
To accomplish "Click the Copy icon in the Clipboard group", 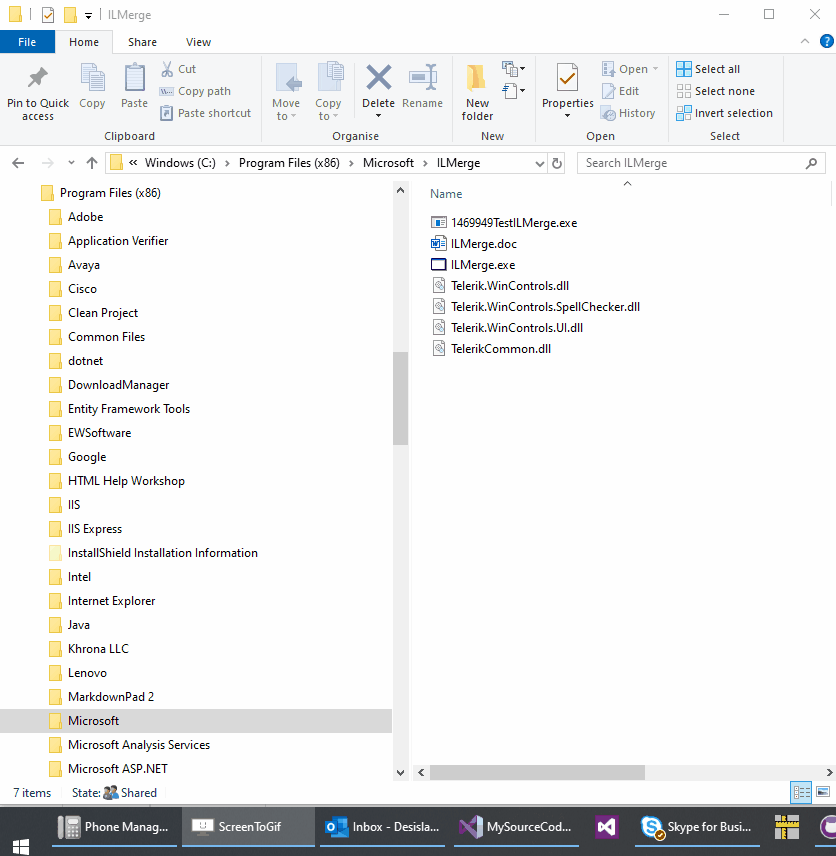I will [x=92, y=90].
